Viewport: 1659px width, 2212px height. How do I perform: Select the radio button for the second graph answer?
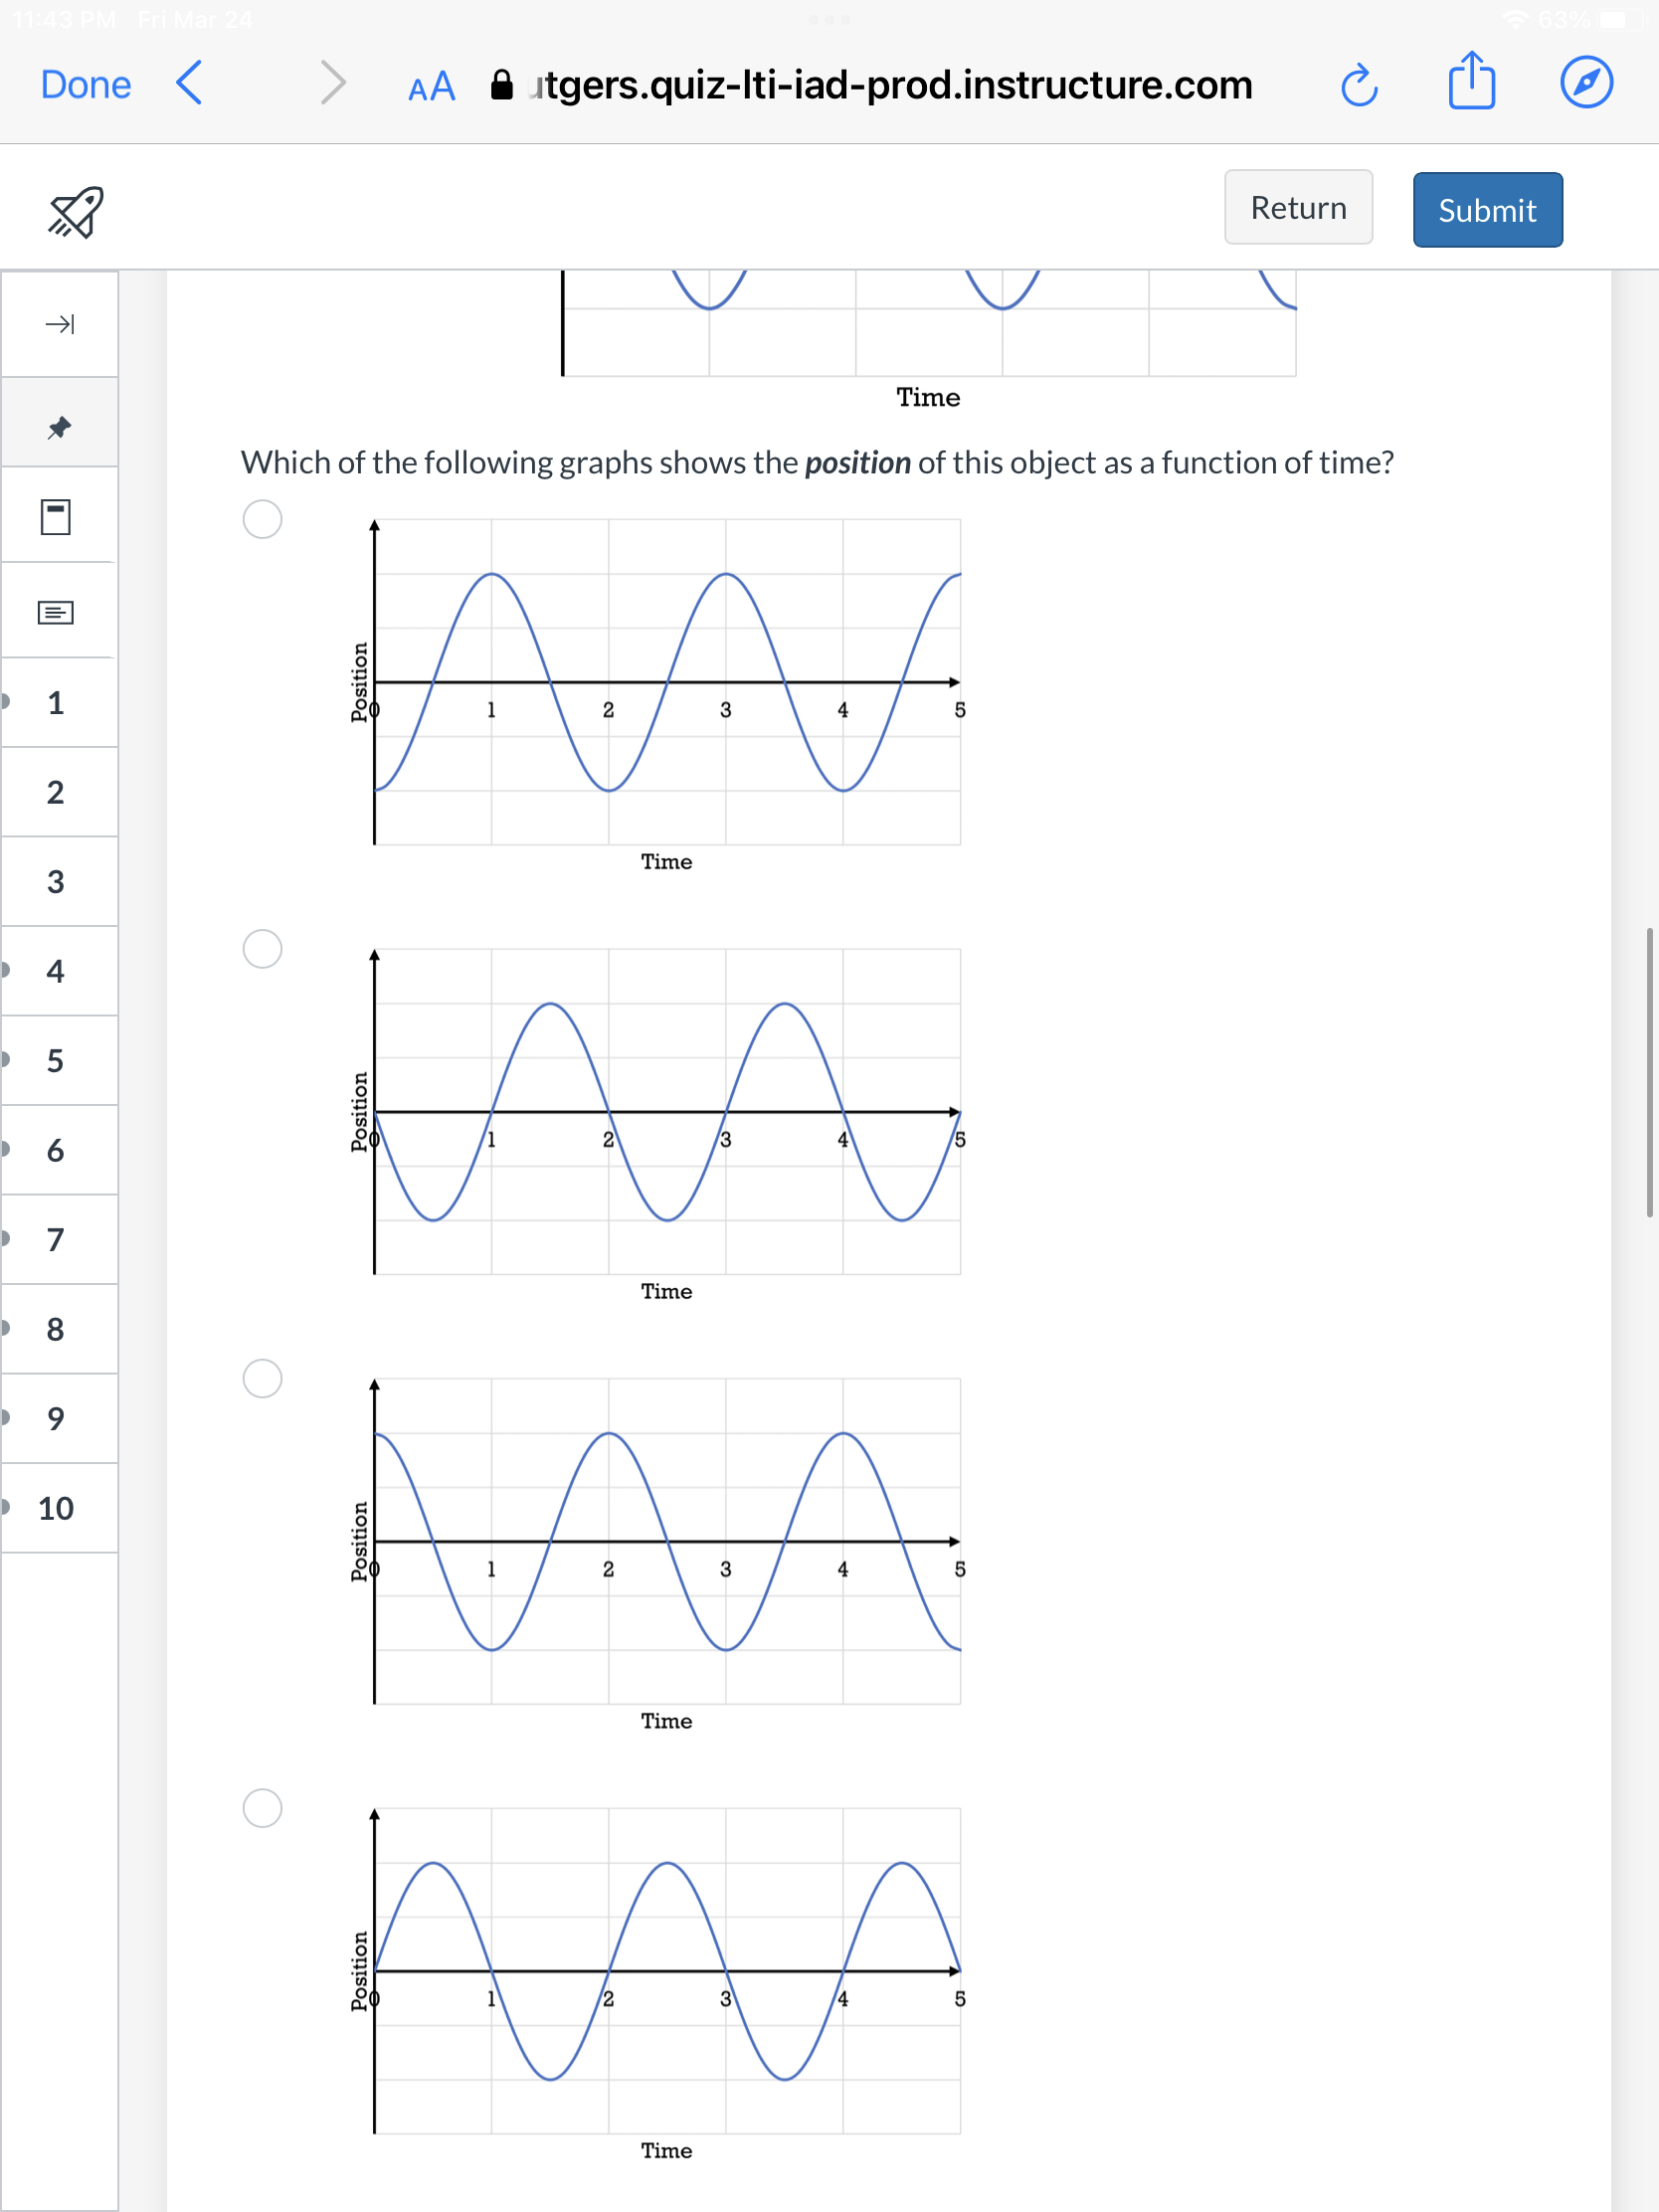point(262,949)
